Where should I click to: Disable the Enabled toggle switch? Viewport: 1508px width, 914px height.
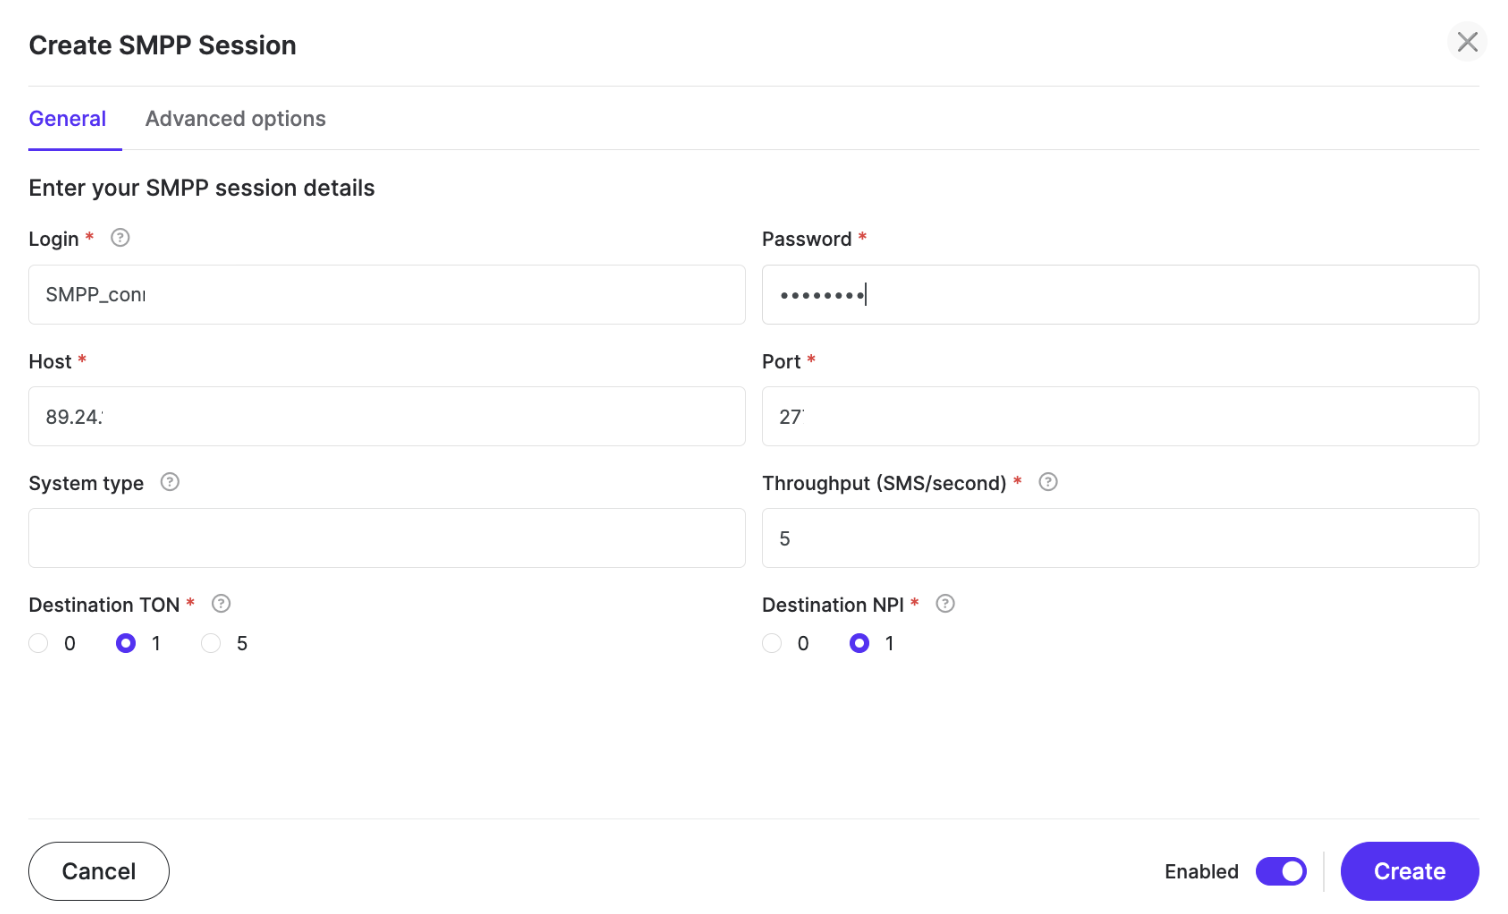coord(1281,871)
